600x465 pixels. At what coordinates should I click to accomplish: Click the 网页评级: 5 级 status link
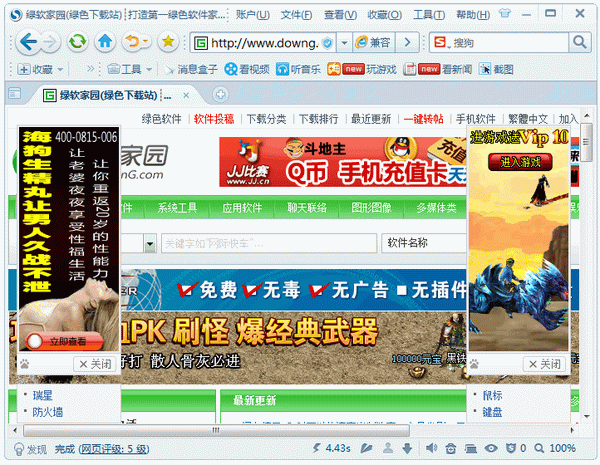click(114, 449)
